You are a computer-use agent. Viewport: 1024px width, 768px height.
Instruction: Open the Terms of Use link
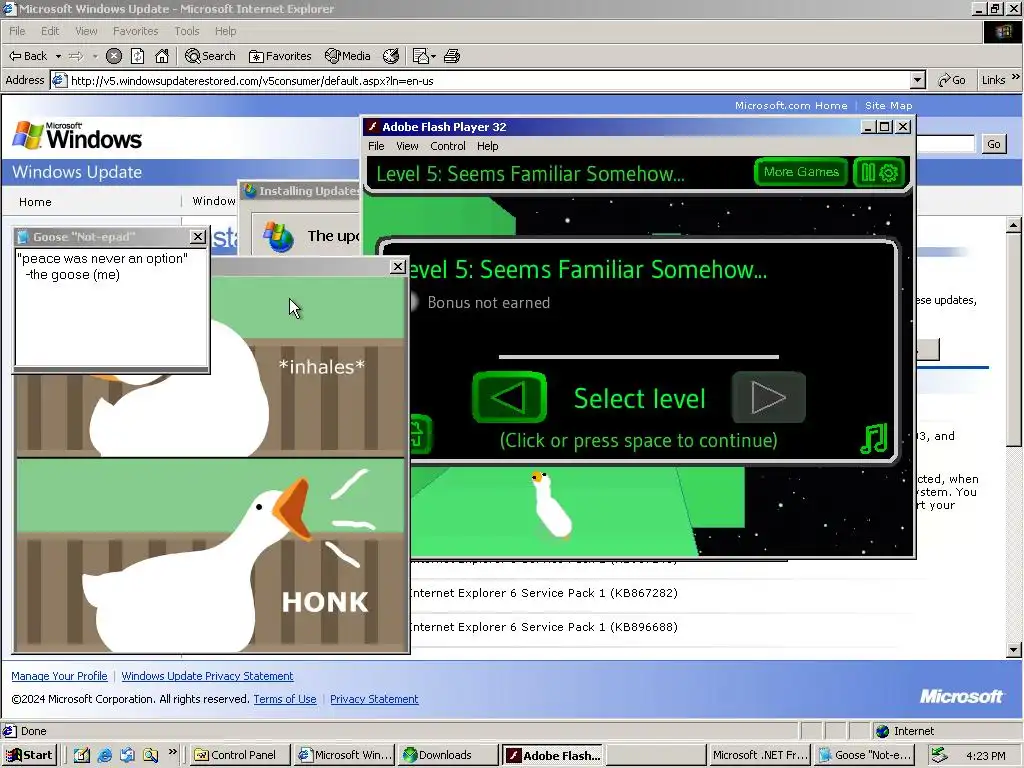pyautogui.click(x=285, y=699)
